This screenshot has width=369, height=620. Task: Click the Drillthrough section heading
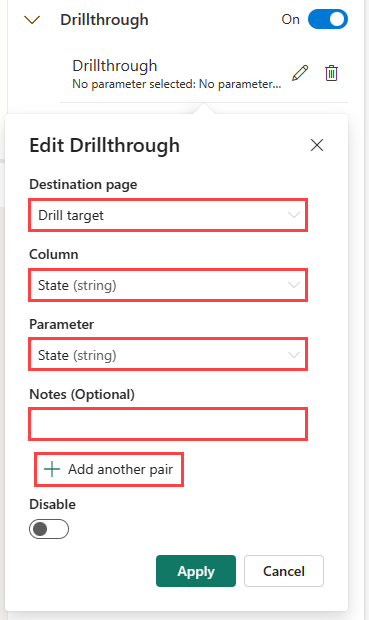(104, 20)
